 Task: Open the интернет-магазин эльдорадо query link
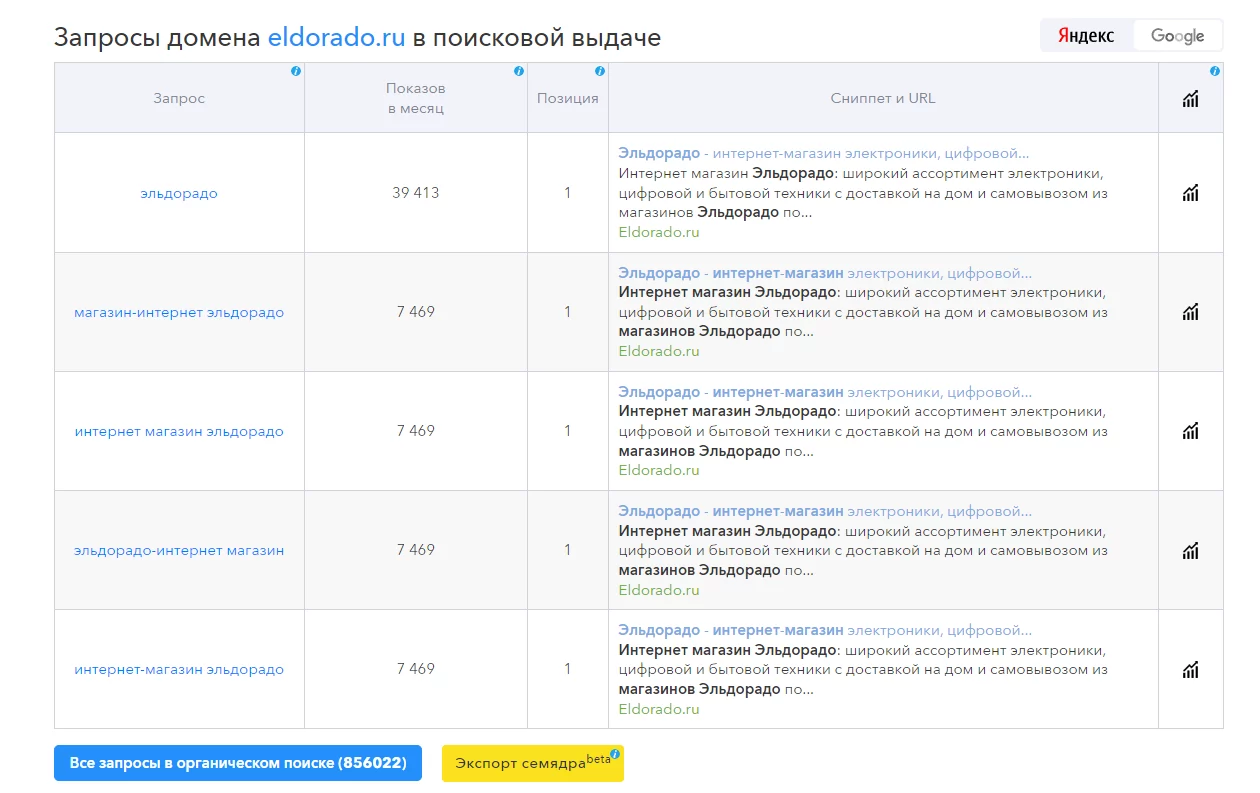point(179,669)
